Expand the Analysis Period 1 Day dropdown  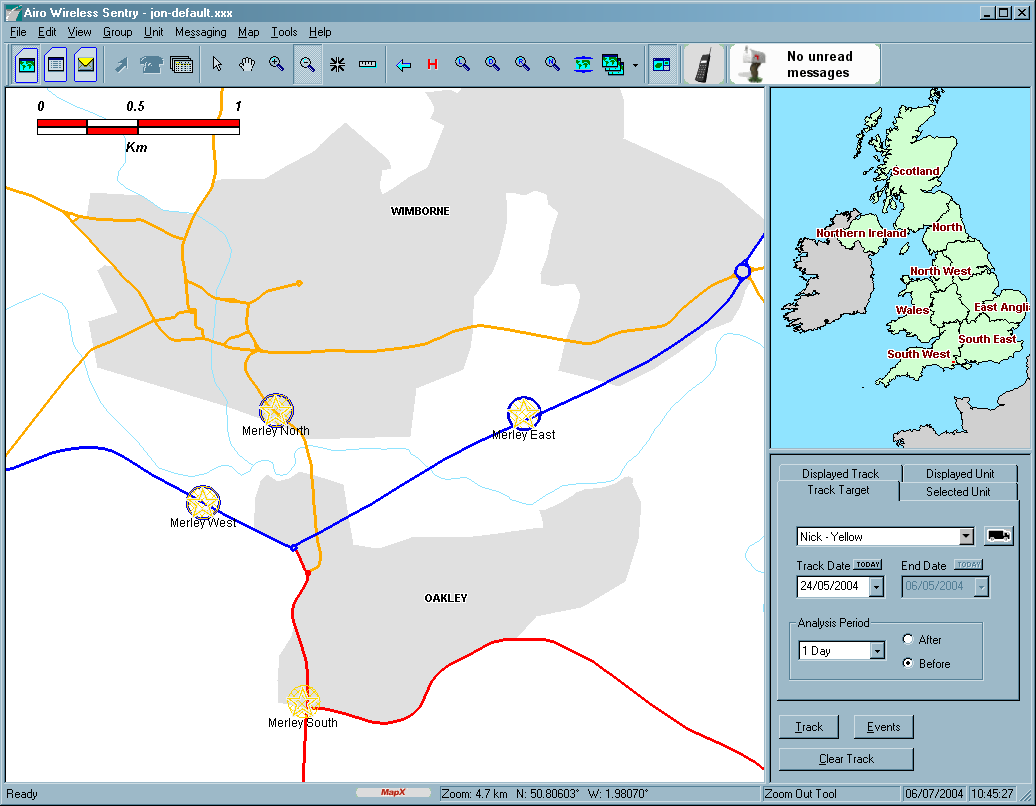tap(877, 651)
